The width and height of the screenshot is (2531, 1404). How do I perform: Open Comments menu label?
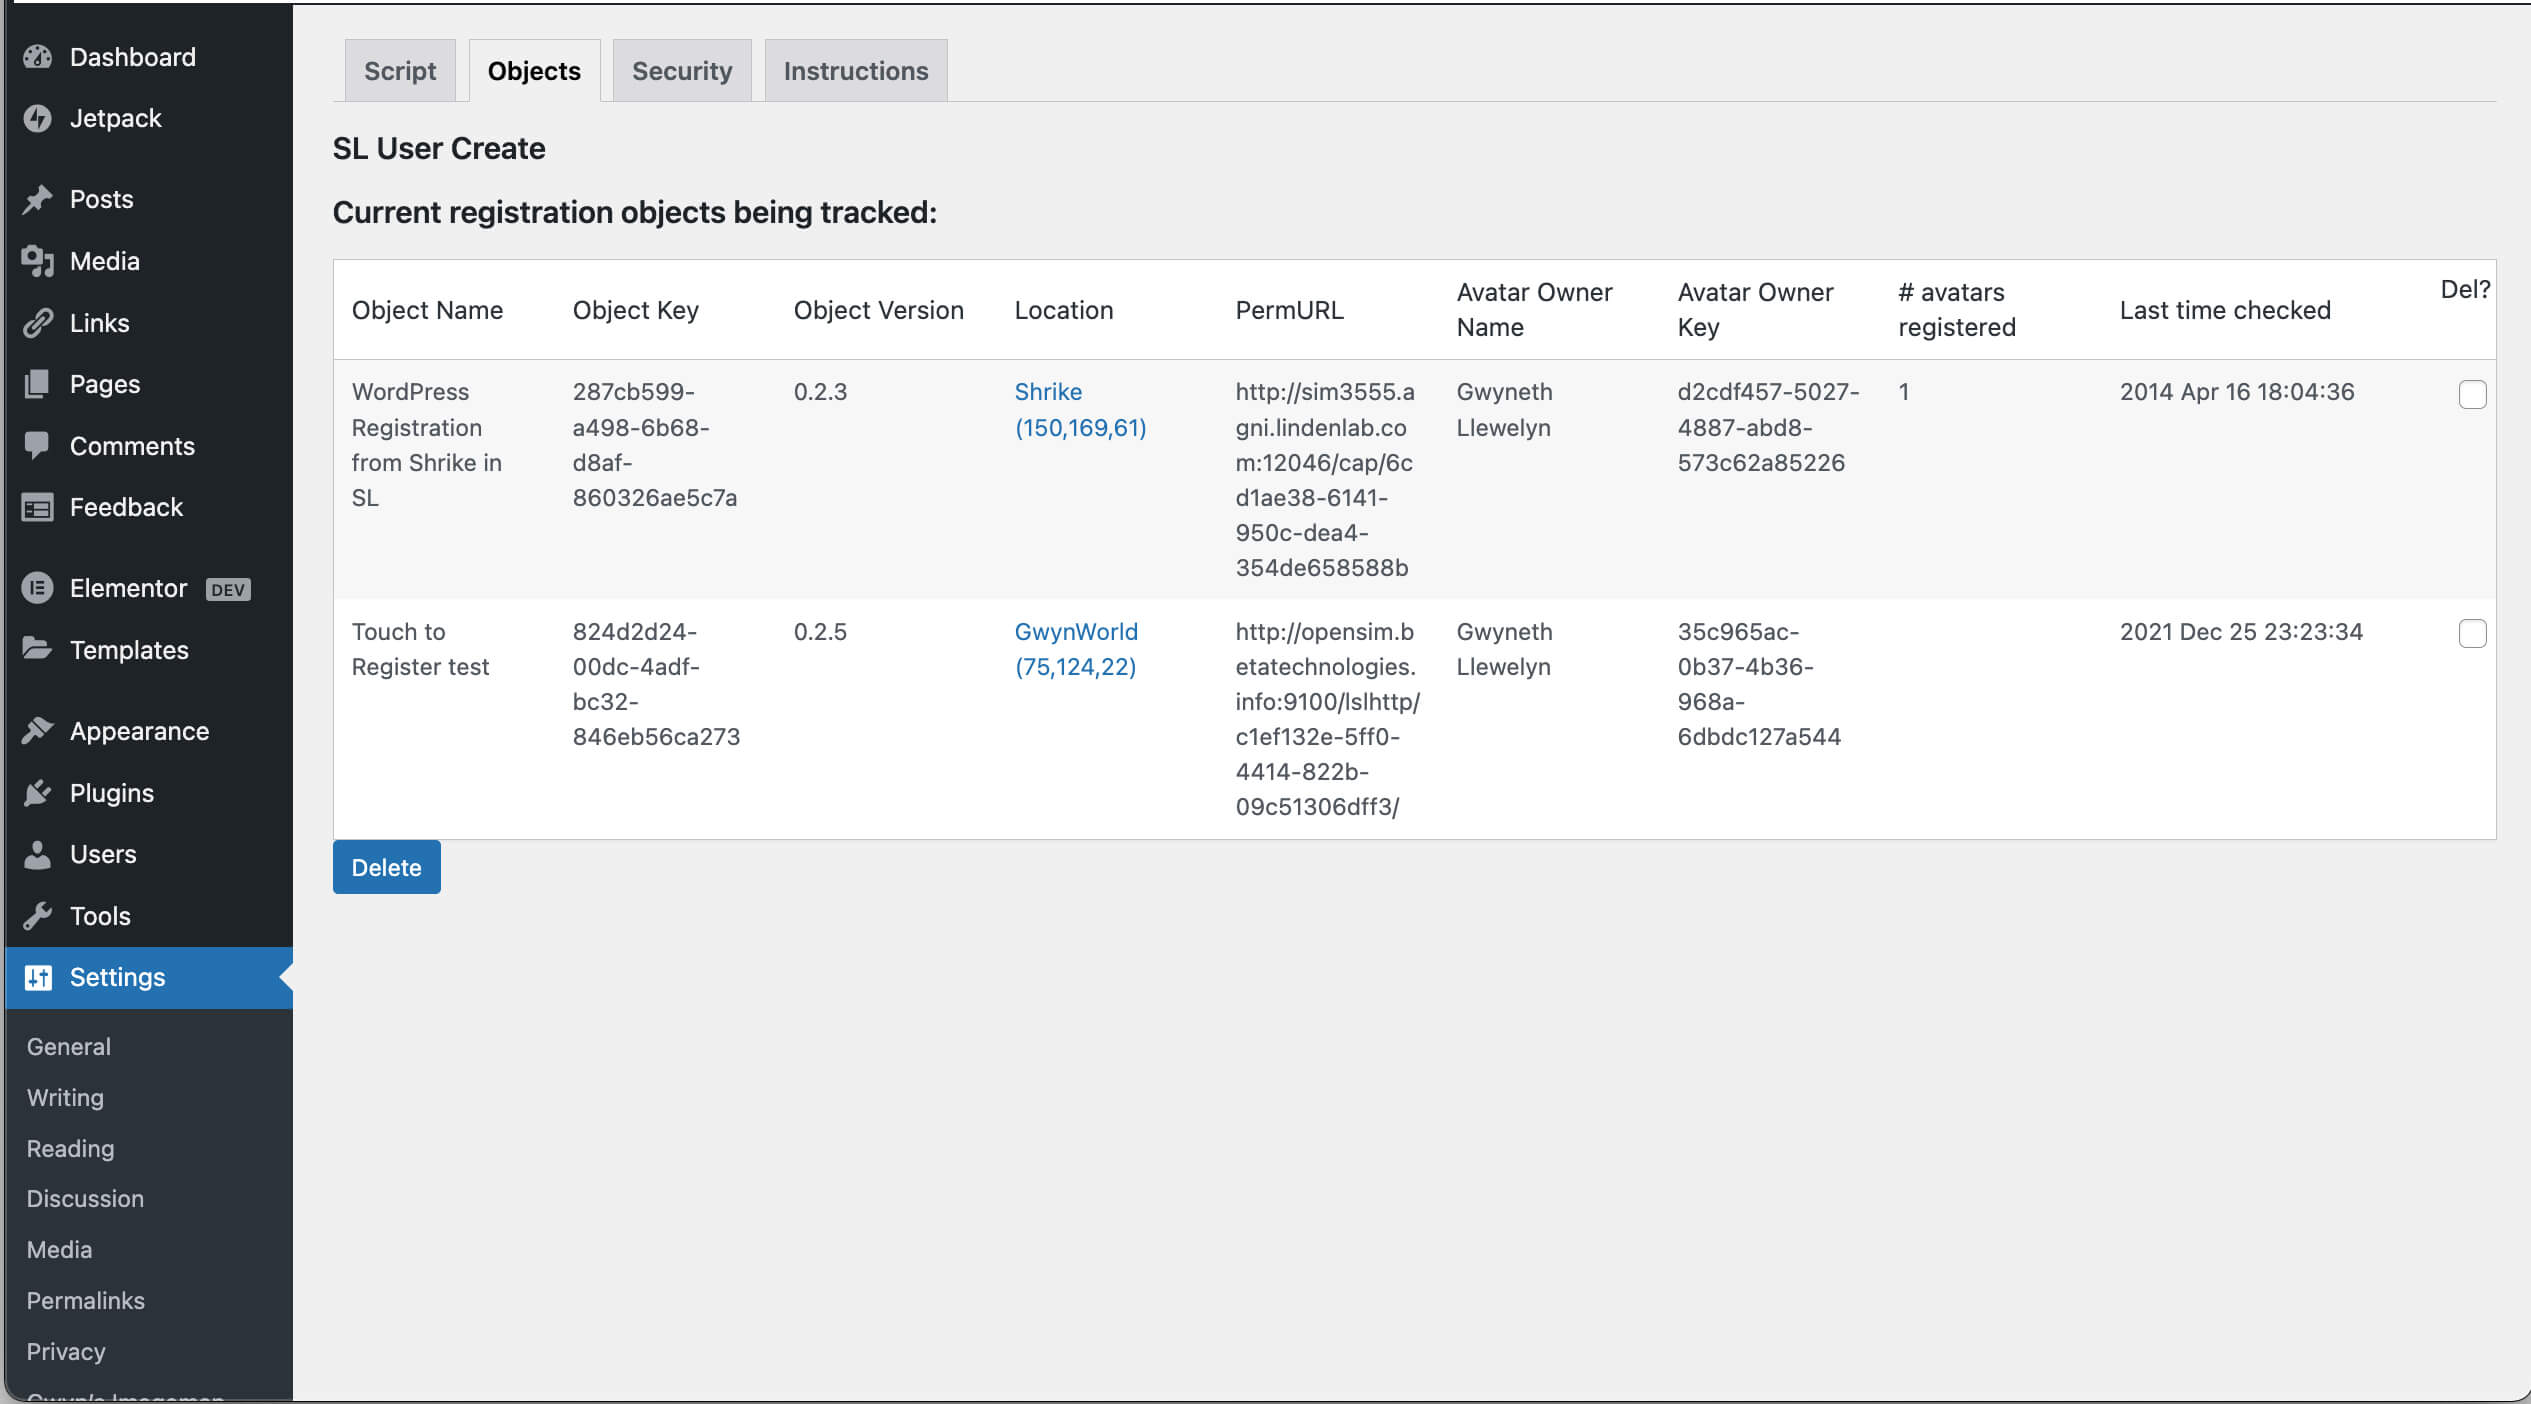(x=133, y=446)
